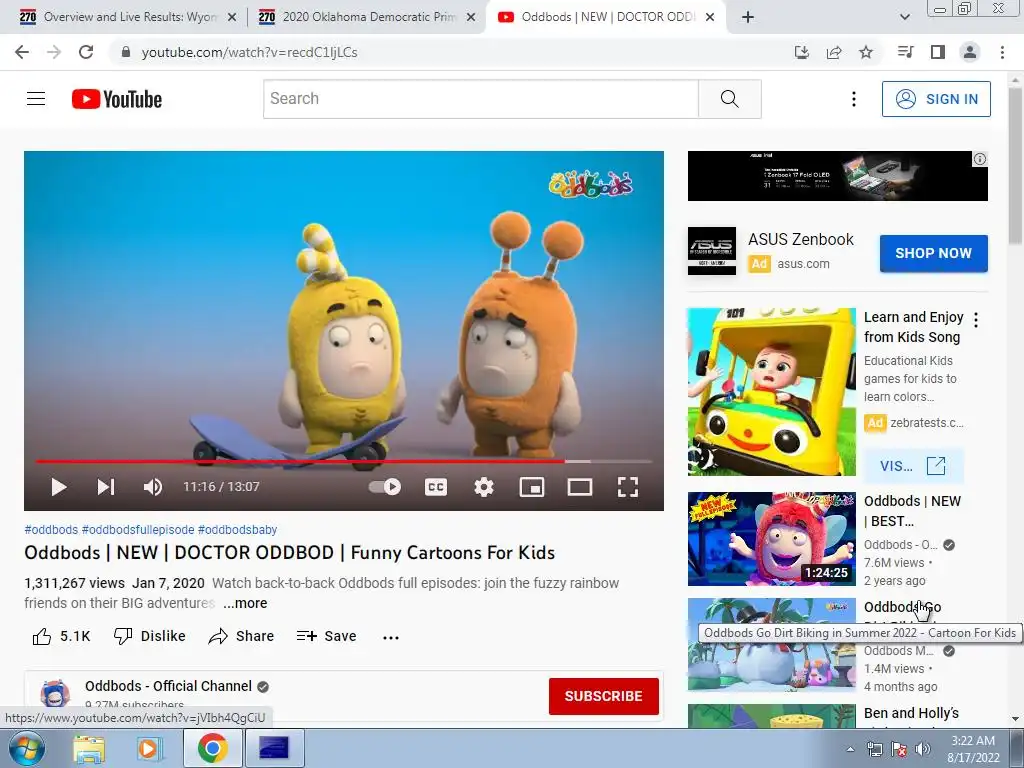Mute the video with speaker icon
Viewport: 1024px width, 768px height.
(153, 487)
